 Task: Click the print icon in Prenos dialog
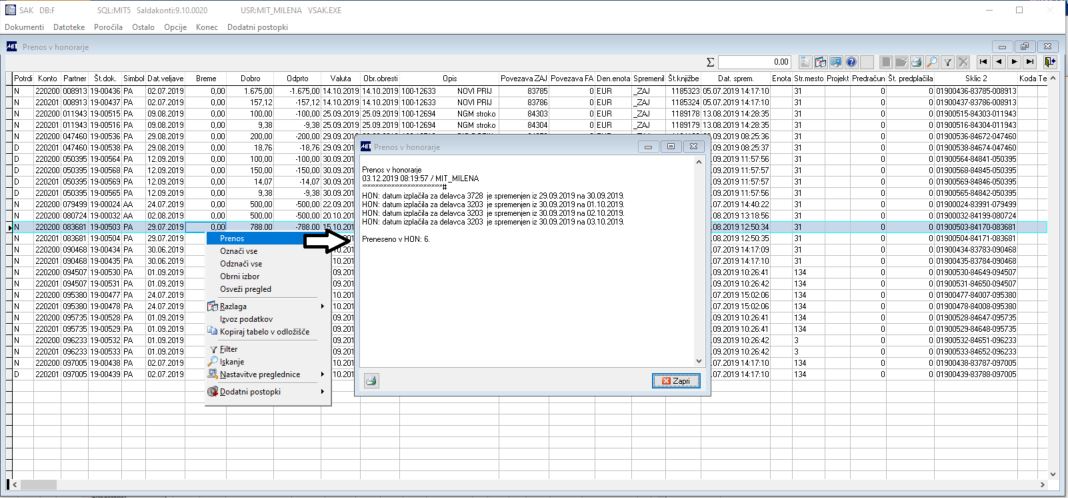(371, 382)
